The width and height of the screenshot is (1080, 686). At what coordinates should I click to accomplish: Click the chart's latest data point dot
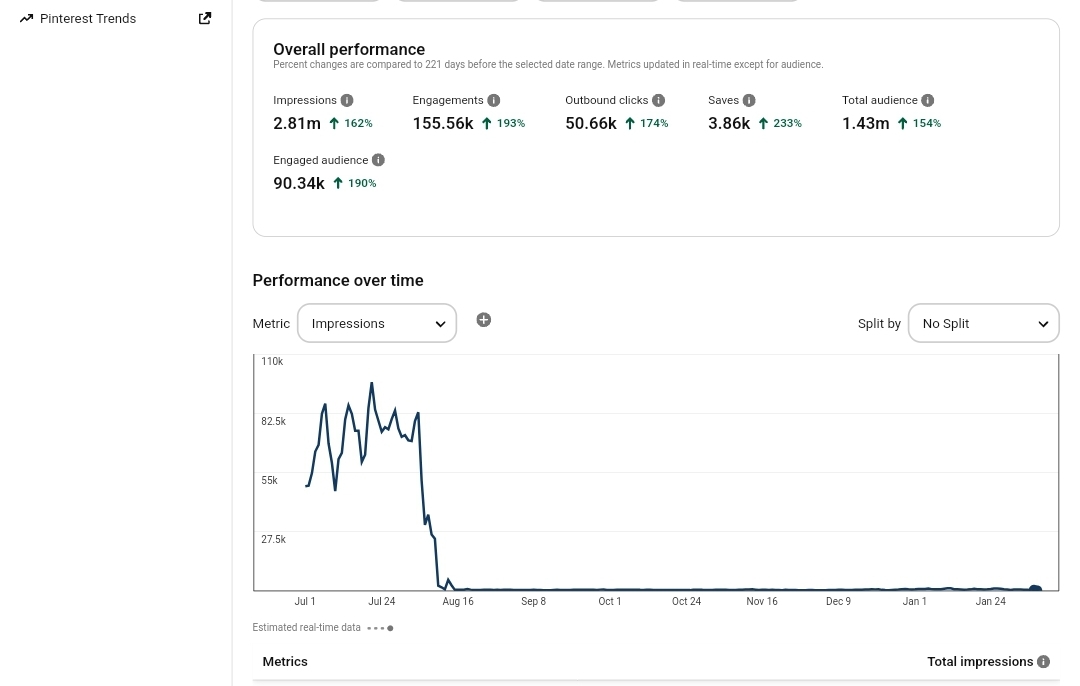pyautogui.click(x=1035, y=588)
